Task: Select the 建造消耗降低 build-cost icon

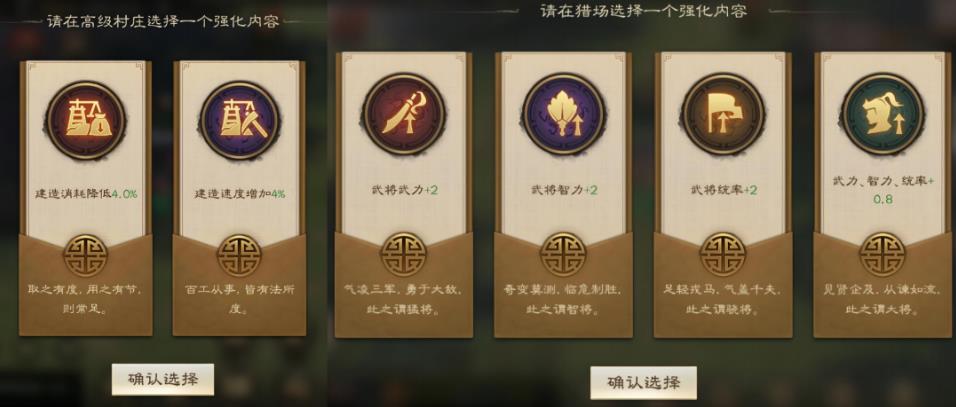Action: pyautogui.click(x=85, y=121)
